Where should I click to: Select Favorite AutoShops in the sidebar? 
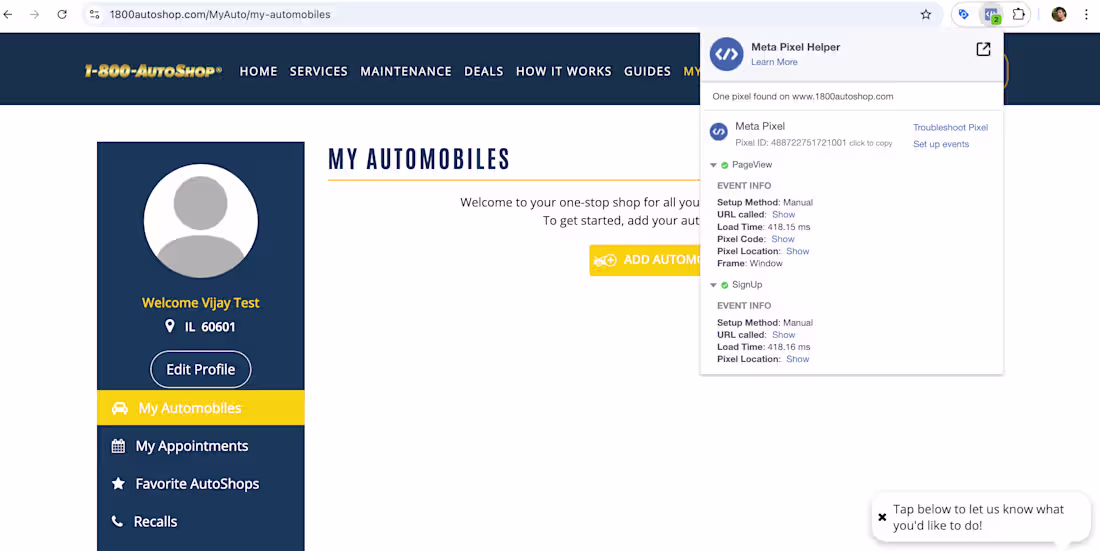(x=201, y=484)
